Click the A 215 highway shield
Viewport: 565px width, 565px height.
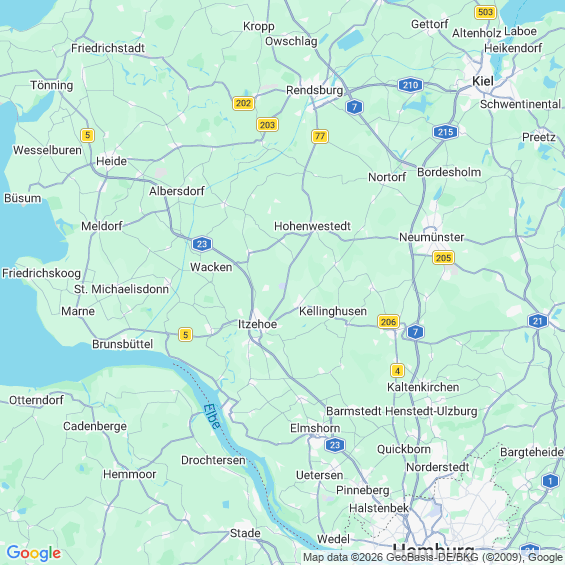[445, 132]
